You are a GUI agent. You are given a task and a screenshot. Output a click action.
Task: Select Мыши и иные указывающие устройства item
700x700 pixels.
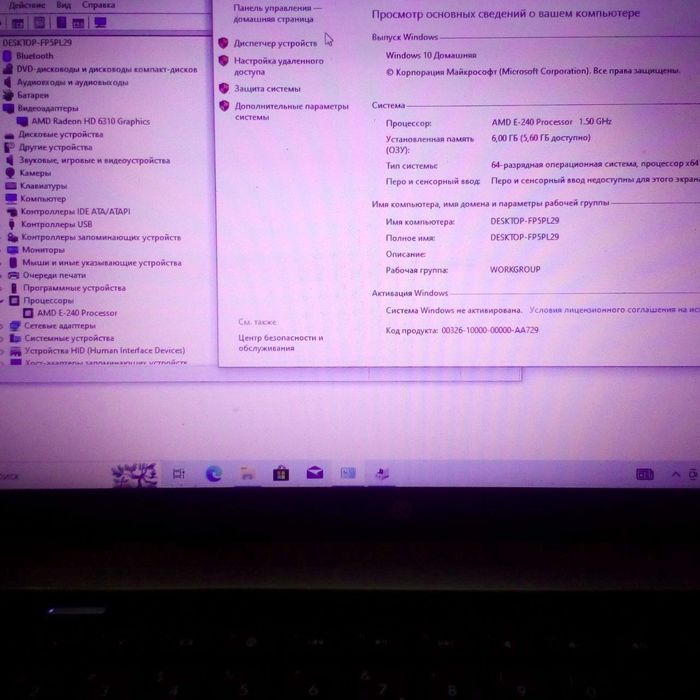[x=102, y=262]
